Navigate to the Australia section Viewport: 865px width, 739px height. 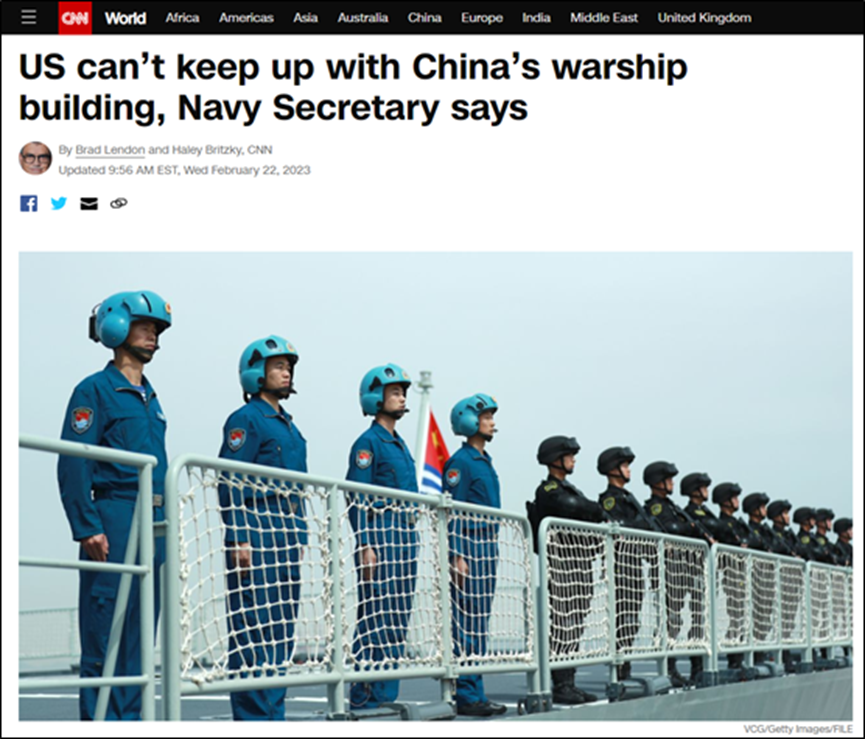pyautogui.click(x=362, y=18)
